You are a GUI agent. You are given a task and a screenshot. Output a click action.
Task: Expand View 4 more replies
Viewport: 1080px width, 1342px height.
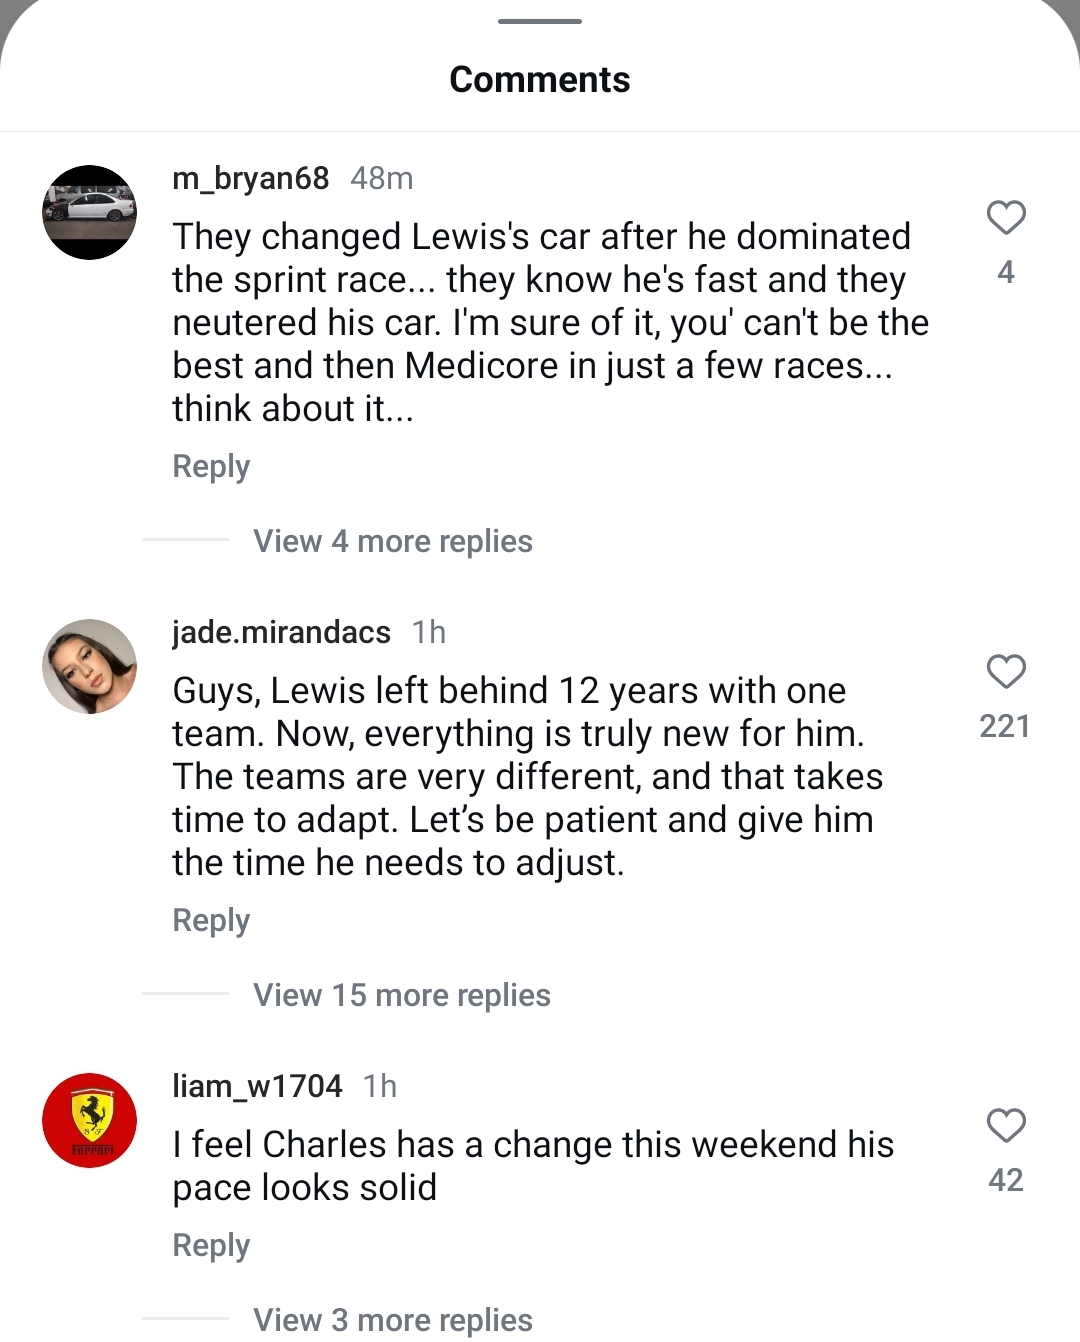(x=392, y=541)
